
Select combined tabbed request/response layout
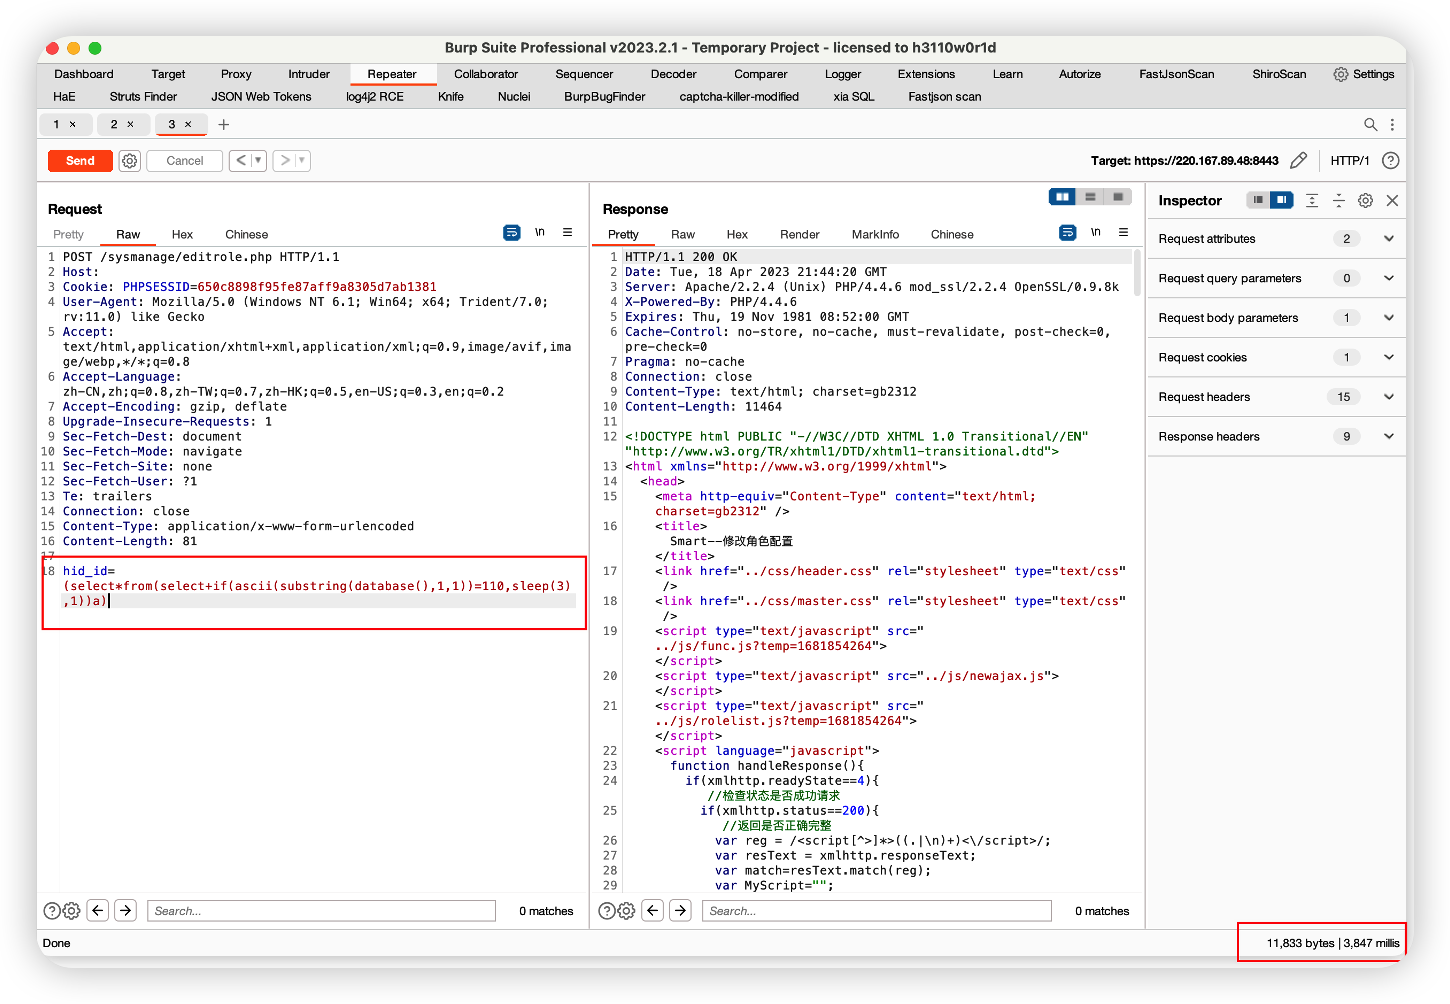1118,197
